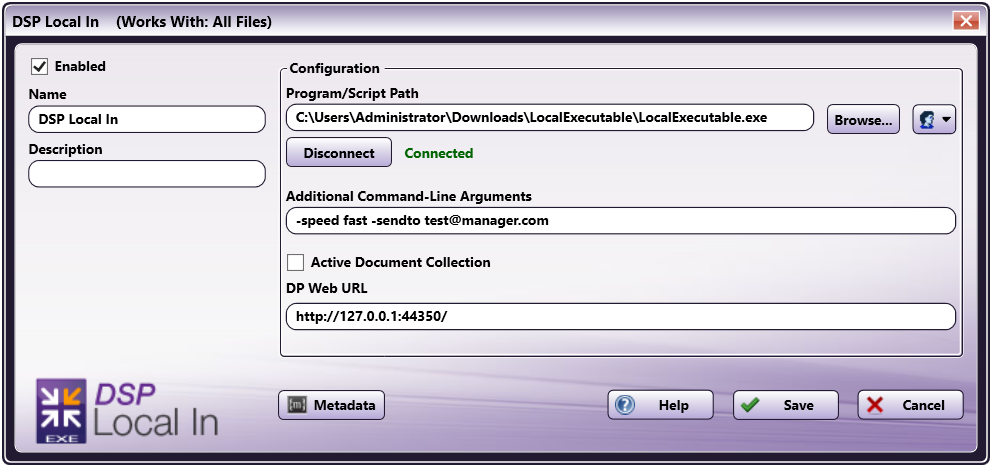Click the Configuration group heading
The height and width of the screenshot is (467, 991).
[x=334, y=68]
